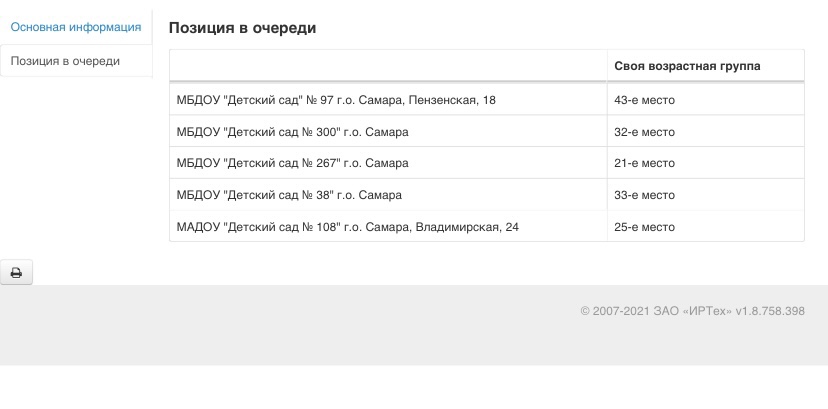Click version number v1.8.758.398 in footer
This screenshot has width=828, height=409.
(x=770, y=311)
